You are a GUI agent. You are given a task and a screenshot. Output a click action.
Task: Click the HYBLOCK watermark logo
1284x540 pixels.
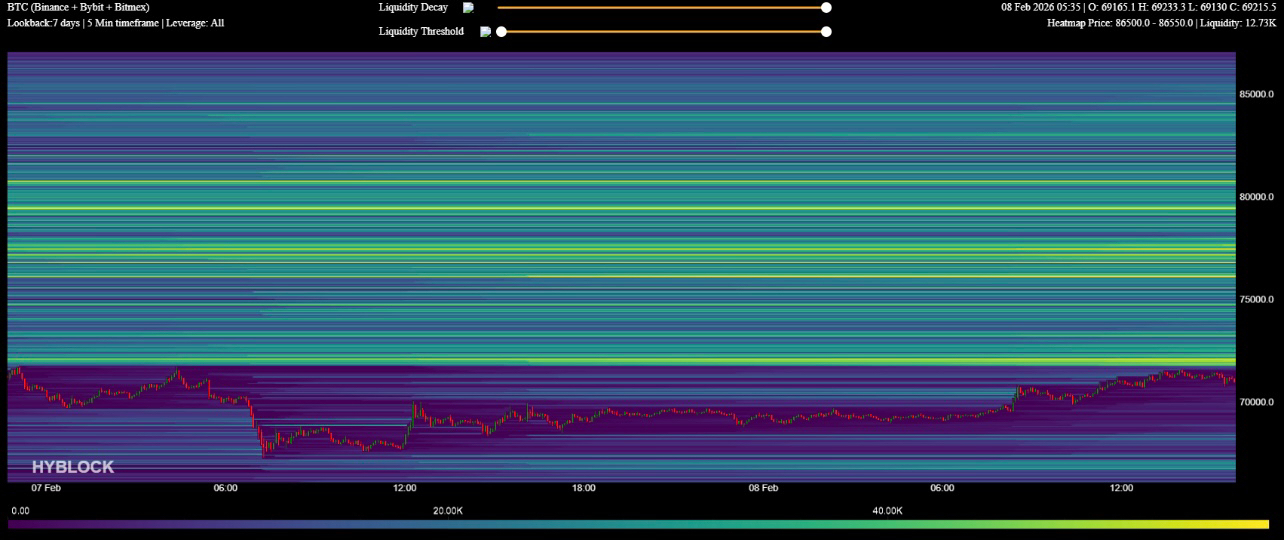click(73, 467)
